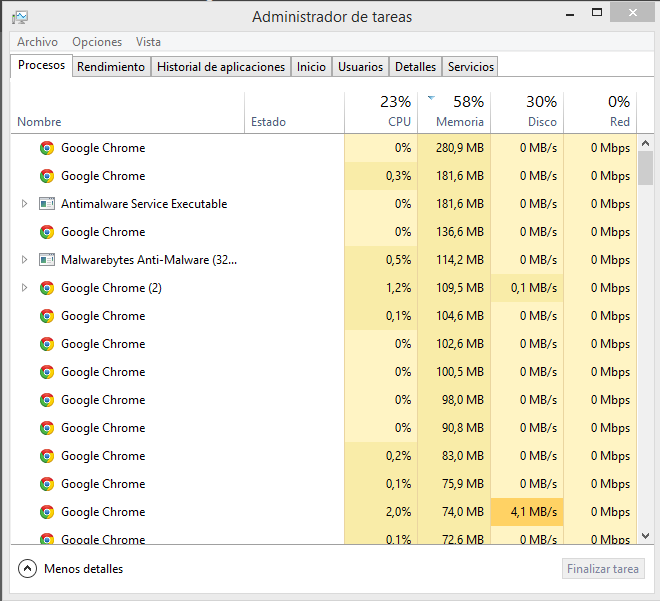Screen dimensions: 660x601
Task: Click the Chrome icon in the 83,0 MB row
Action: click(x=47, y=456)
